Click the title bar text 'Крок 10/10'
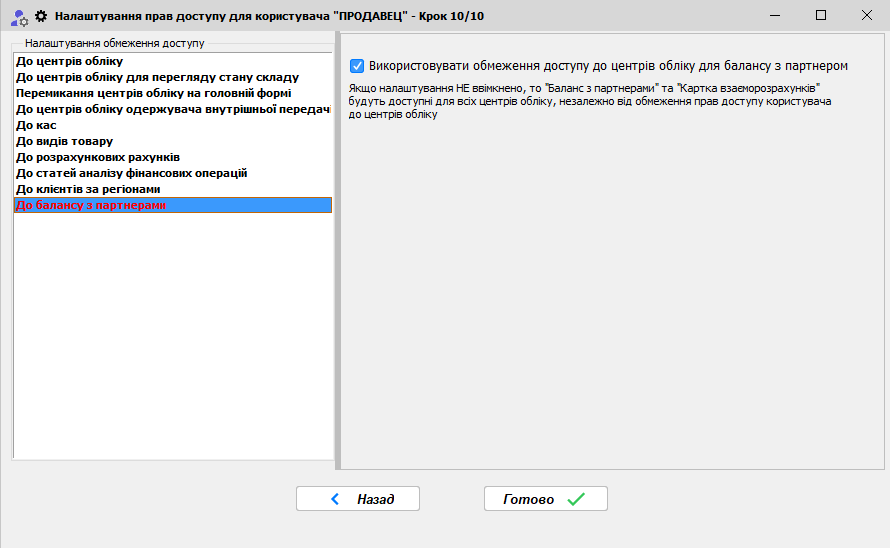This screenshot has width=890, height=548. [455, 16]
